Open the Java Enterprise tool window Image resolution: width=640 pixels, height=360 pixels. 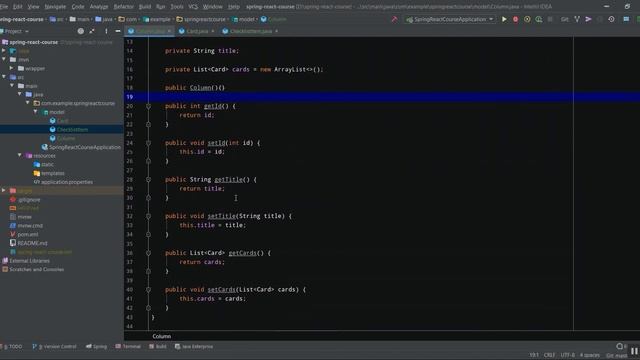pyautogui.click(x=194, y=347)
